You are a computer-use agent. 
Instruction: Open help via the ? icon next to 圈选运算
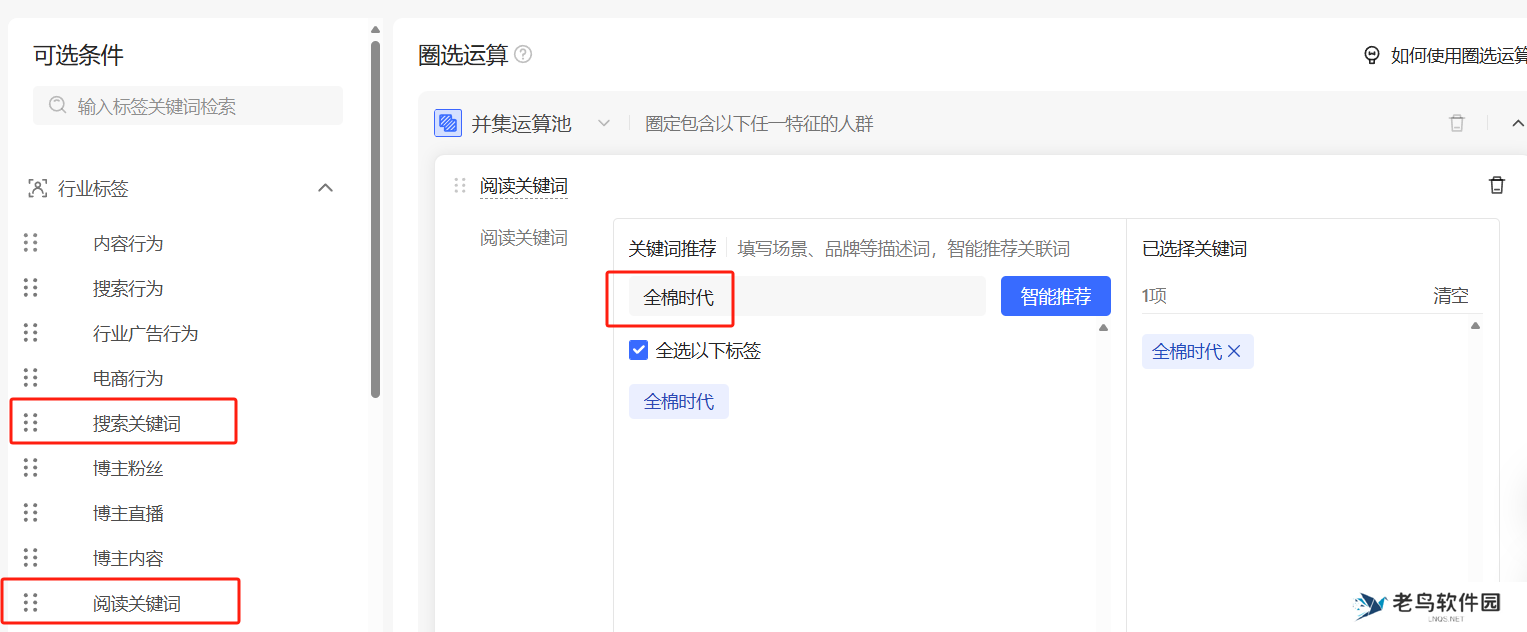tap(524, 55)
